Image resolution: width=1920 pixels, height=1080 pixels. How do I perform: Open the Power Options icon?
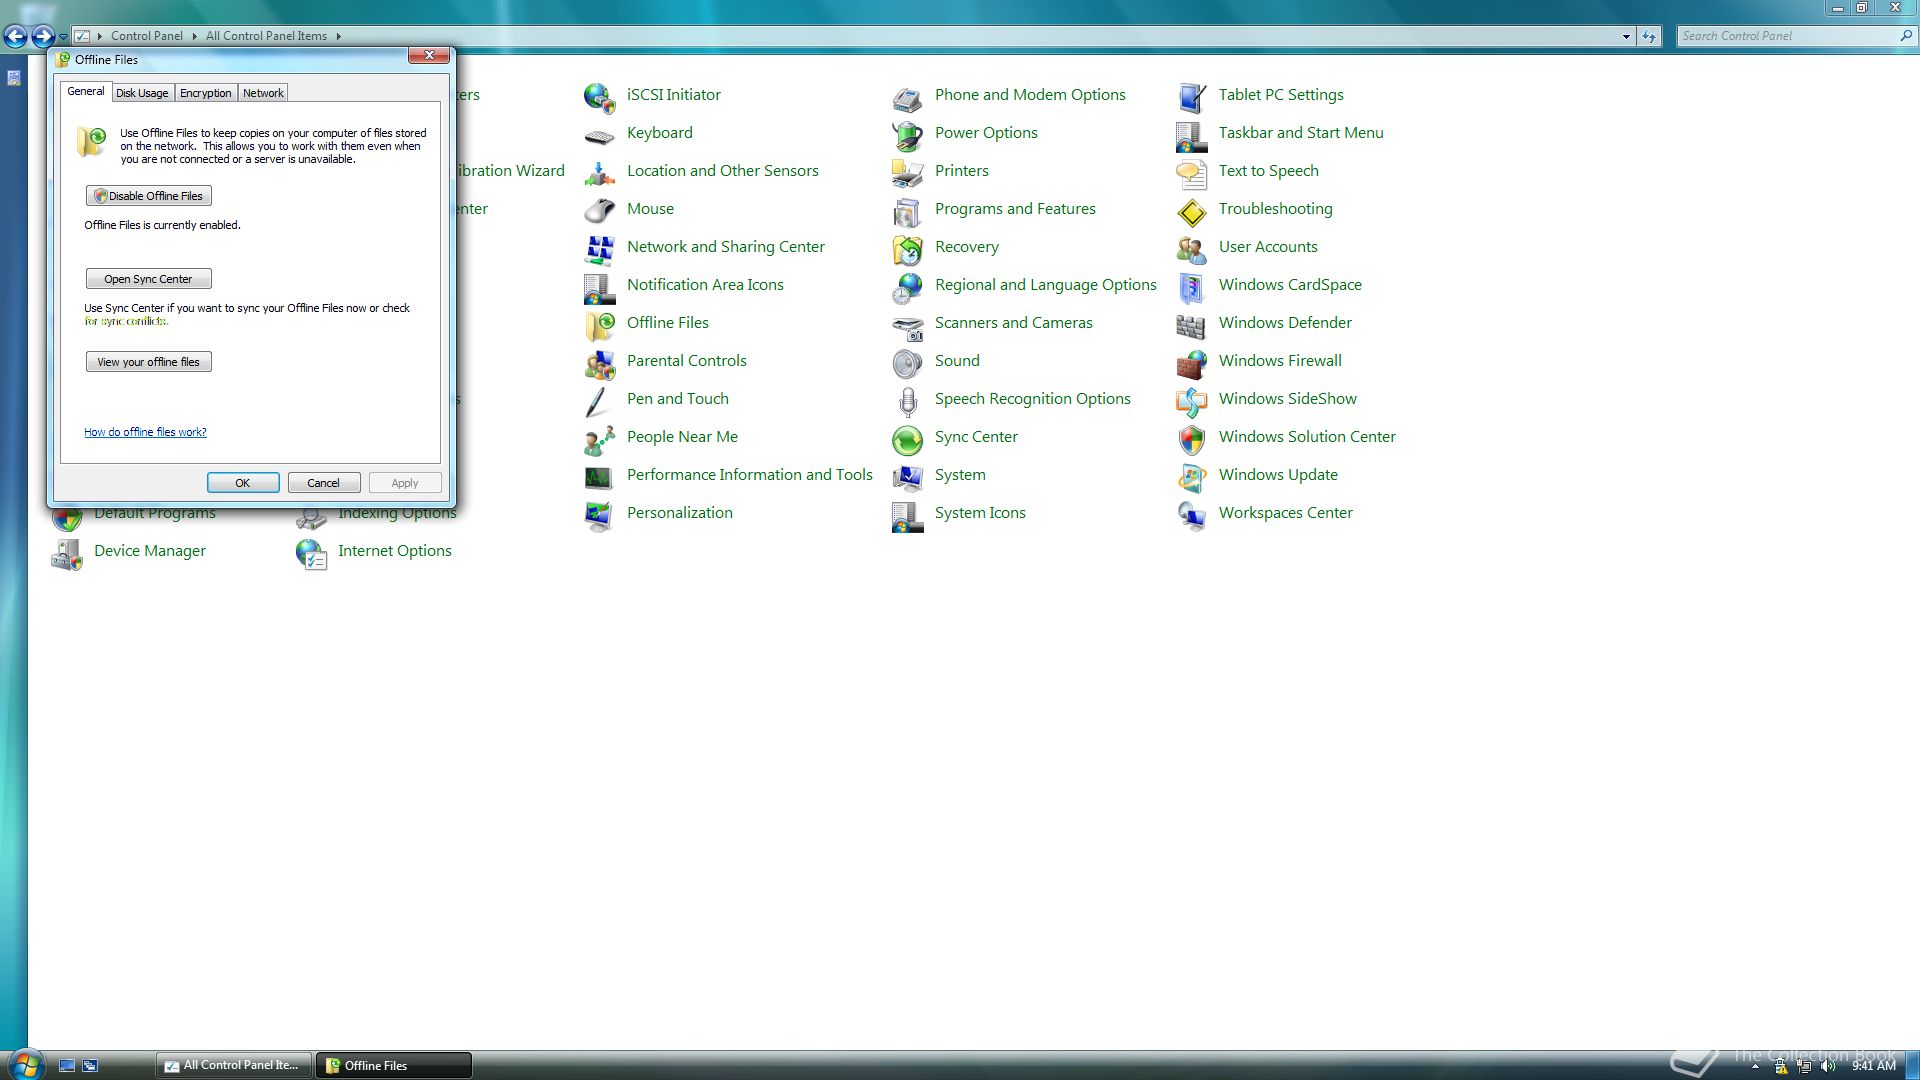point(907,135)
